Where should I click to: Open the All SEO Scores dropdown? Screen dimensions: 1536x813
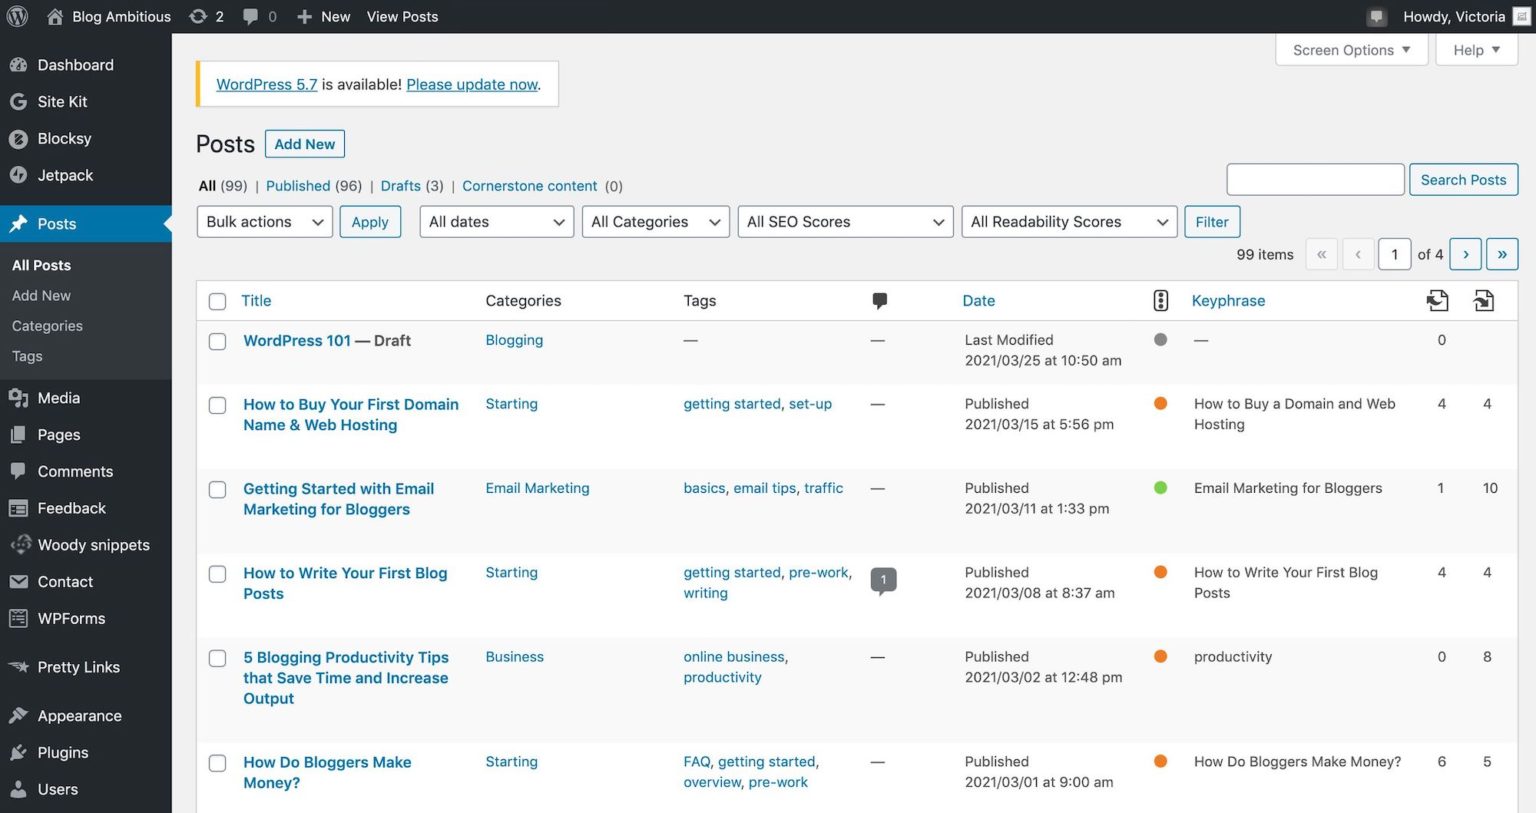pyautogui.click(x=845, y=221)
